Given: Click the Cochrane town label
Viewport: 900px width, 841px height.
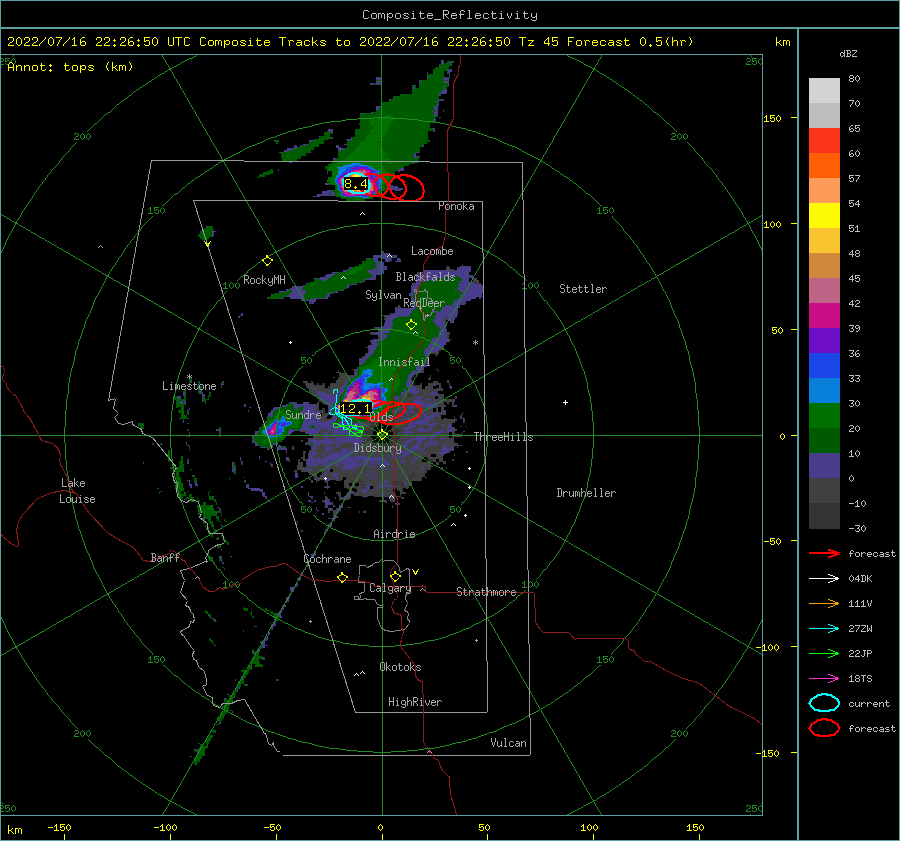Looking at the screenshot, I should click(x=327, y=559).
